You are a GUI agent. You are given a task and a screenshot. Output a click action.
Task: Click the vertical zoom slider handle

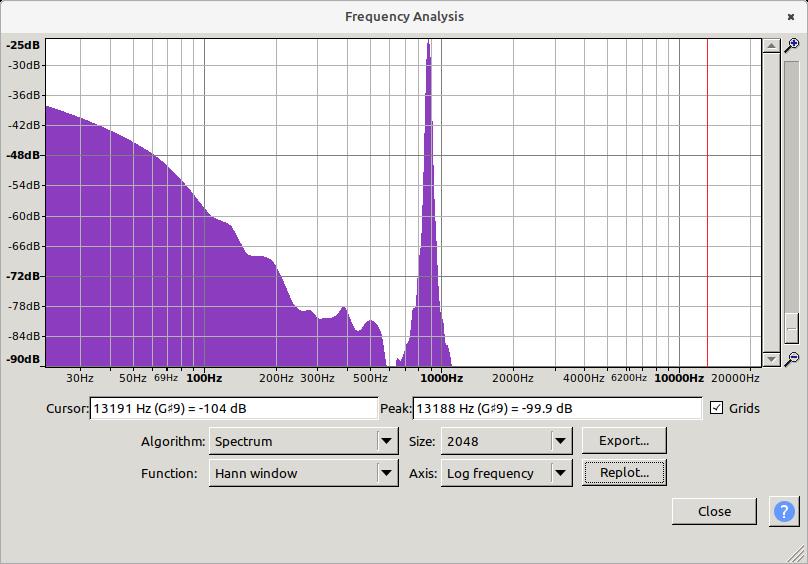point(792,328)
